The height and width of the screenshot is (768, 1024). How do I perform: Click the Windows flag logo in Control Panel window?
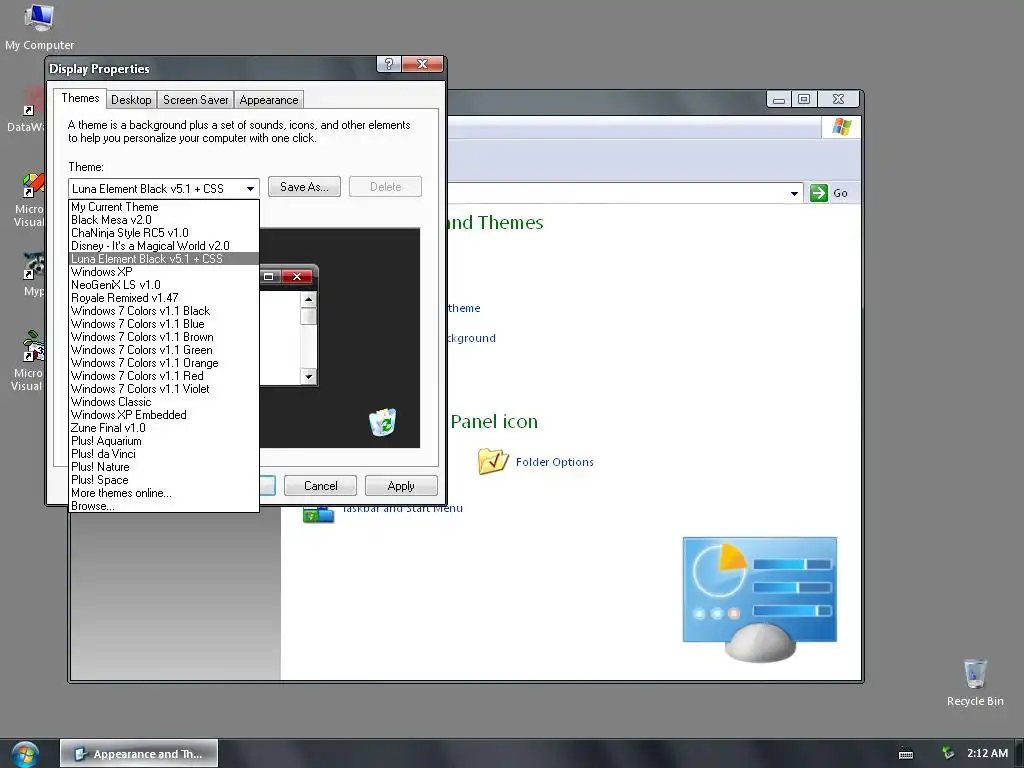pos(841,126)
